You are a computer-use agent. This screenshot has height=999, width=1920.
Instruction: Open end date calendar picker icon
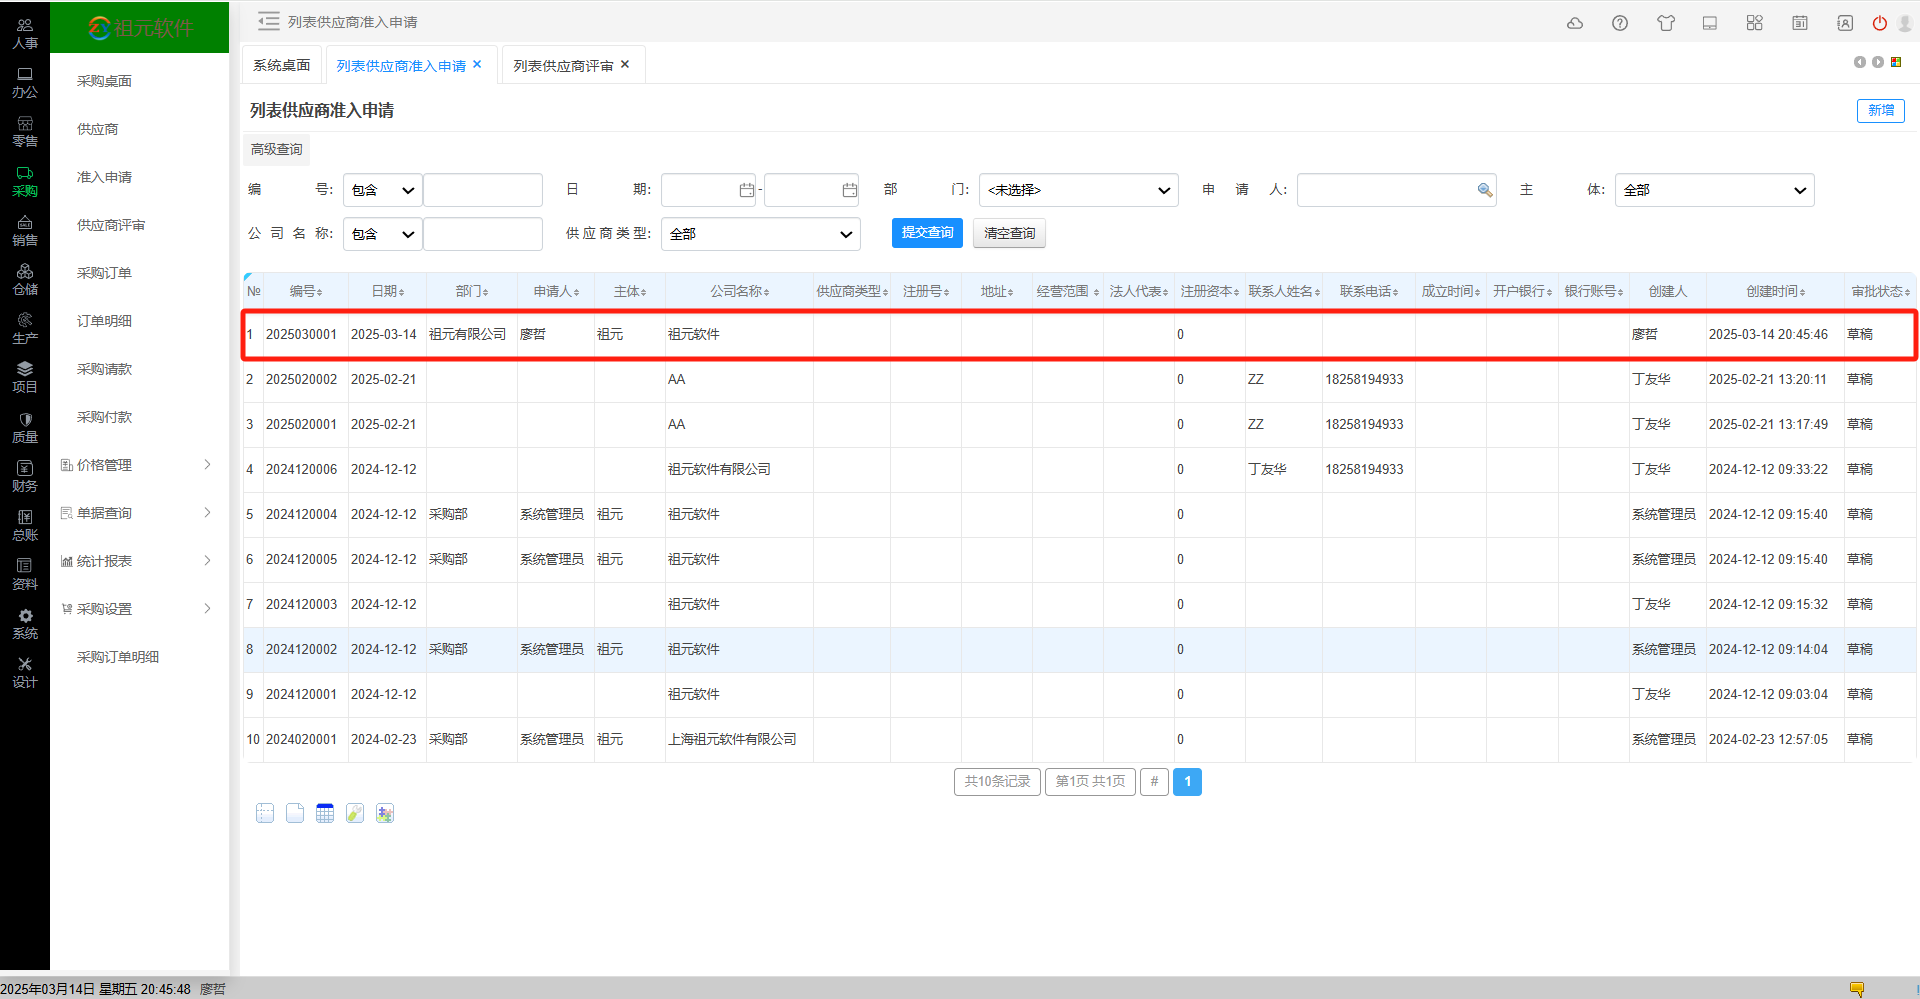pyautogui.click(x=850, y=190)
